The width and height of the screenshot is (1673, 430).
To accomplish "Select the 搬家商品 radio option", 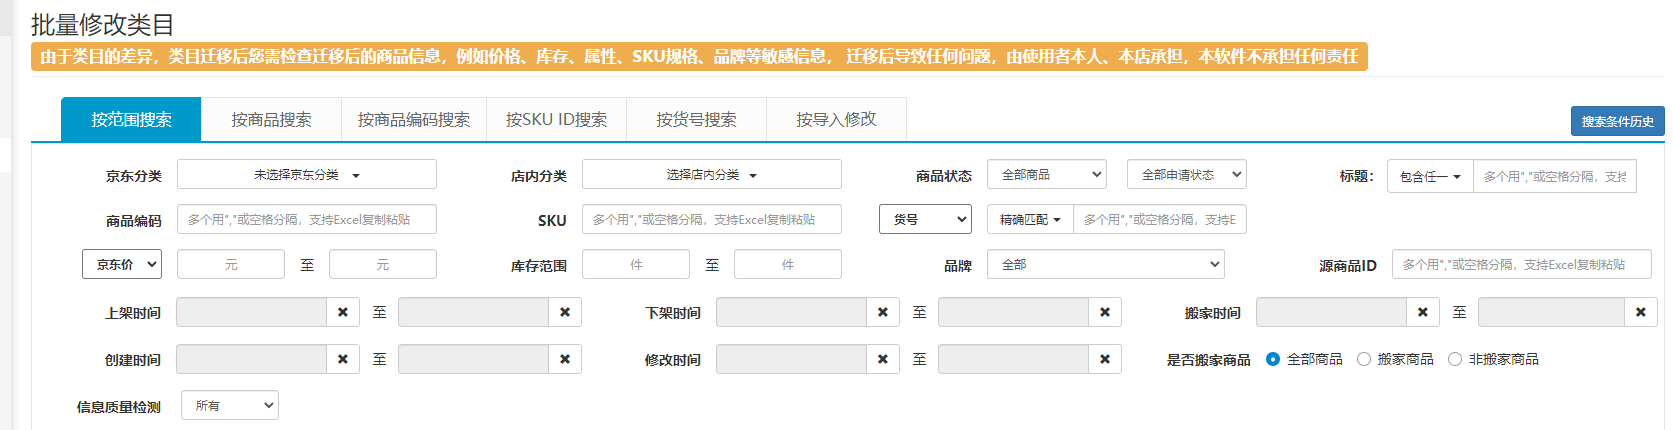I will [1364, 359].
